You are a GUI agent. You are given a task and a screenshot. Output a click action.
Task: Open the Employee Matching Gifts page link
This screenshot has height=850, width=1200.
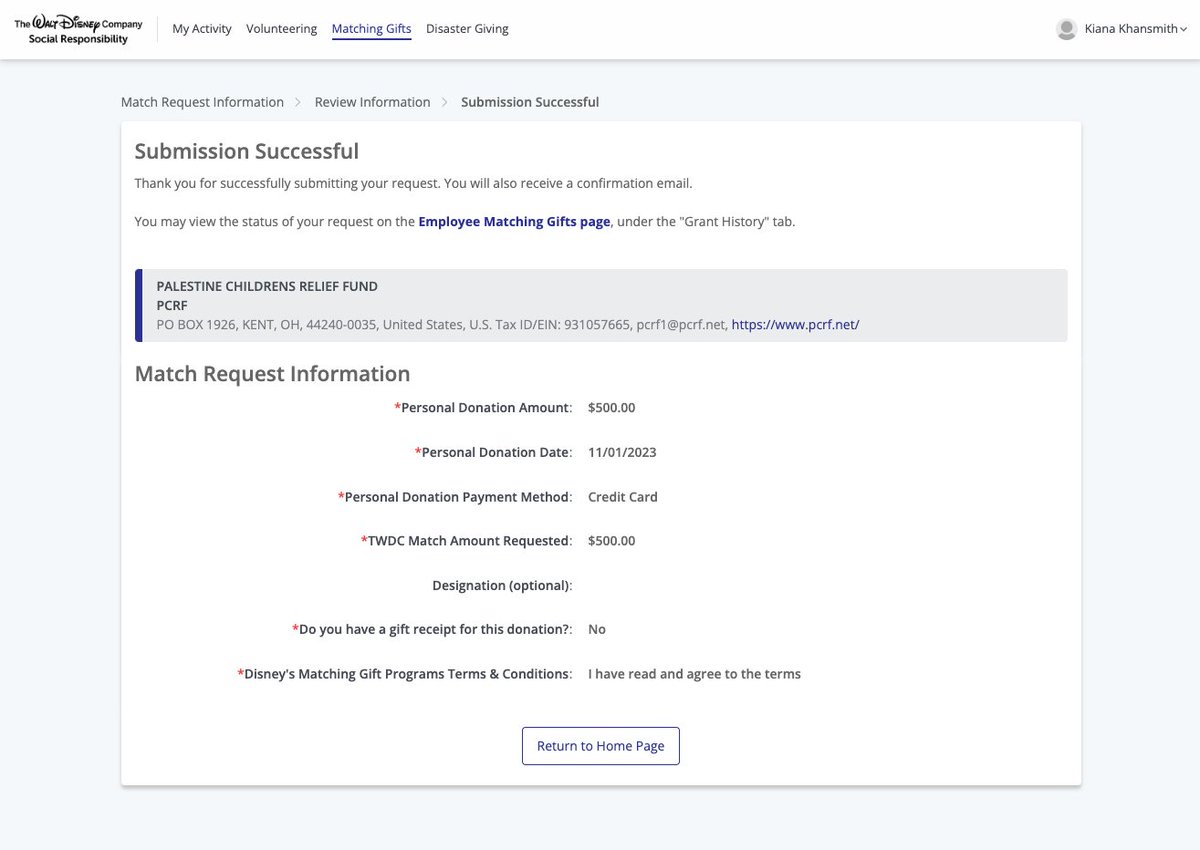(514, 222)
